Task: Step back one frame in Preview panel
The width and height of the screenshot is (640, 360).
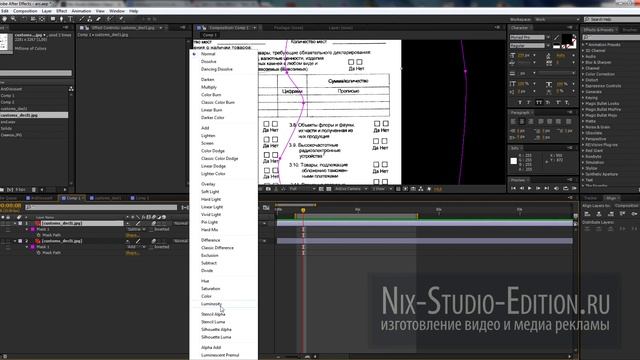Action: [522, 188]
